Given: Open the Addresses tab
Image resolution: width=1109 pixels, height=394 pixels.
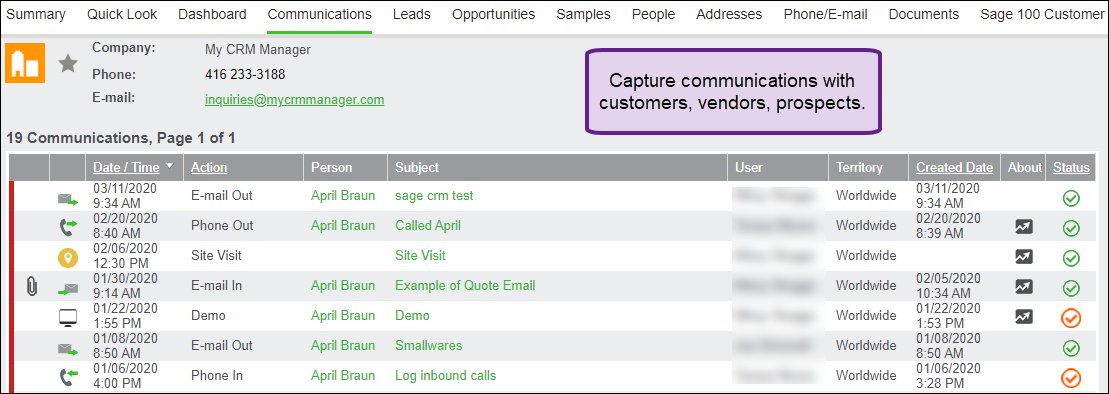Looking at the screenshot, I should click(729, 14).
